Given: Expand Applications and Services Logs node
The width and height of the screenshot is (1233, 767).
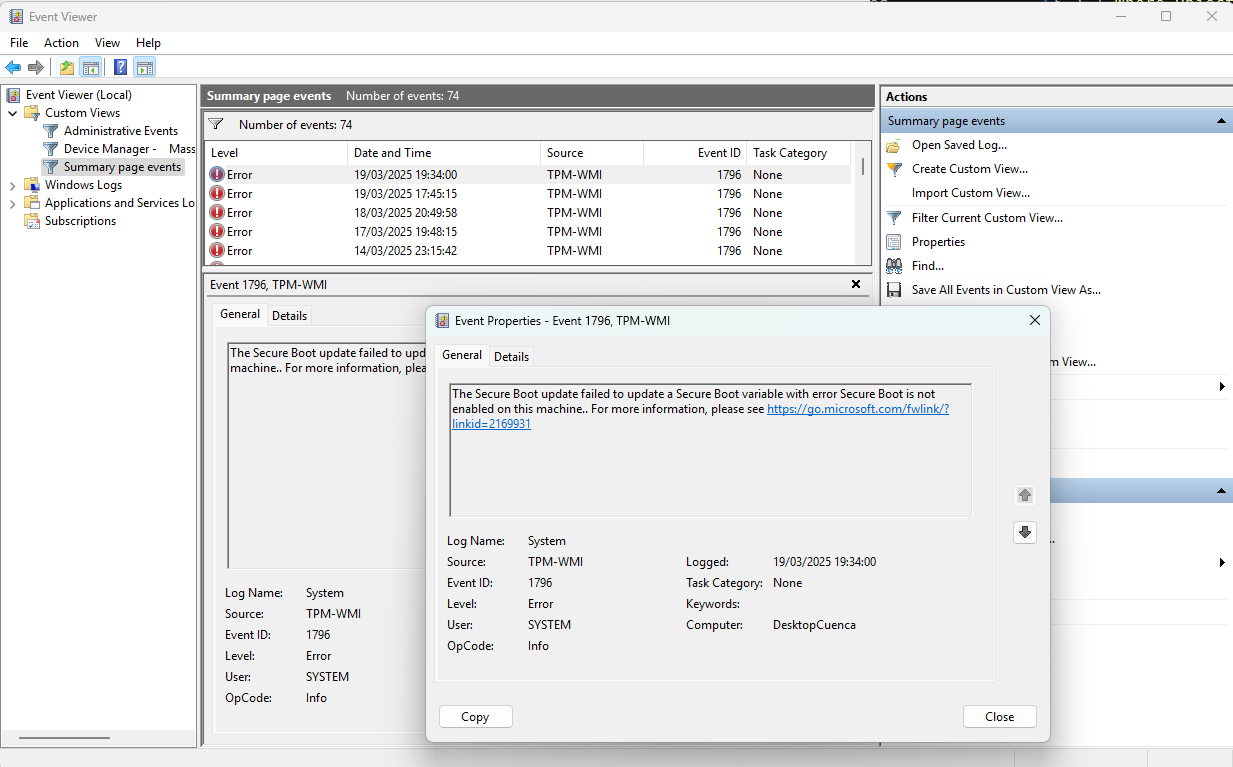Looking at the screenshot, I should click(x=13, y=203).
